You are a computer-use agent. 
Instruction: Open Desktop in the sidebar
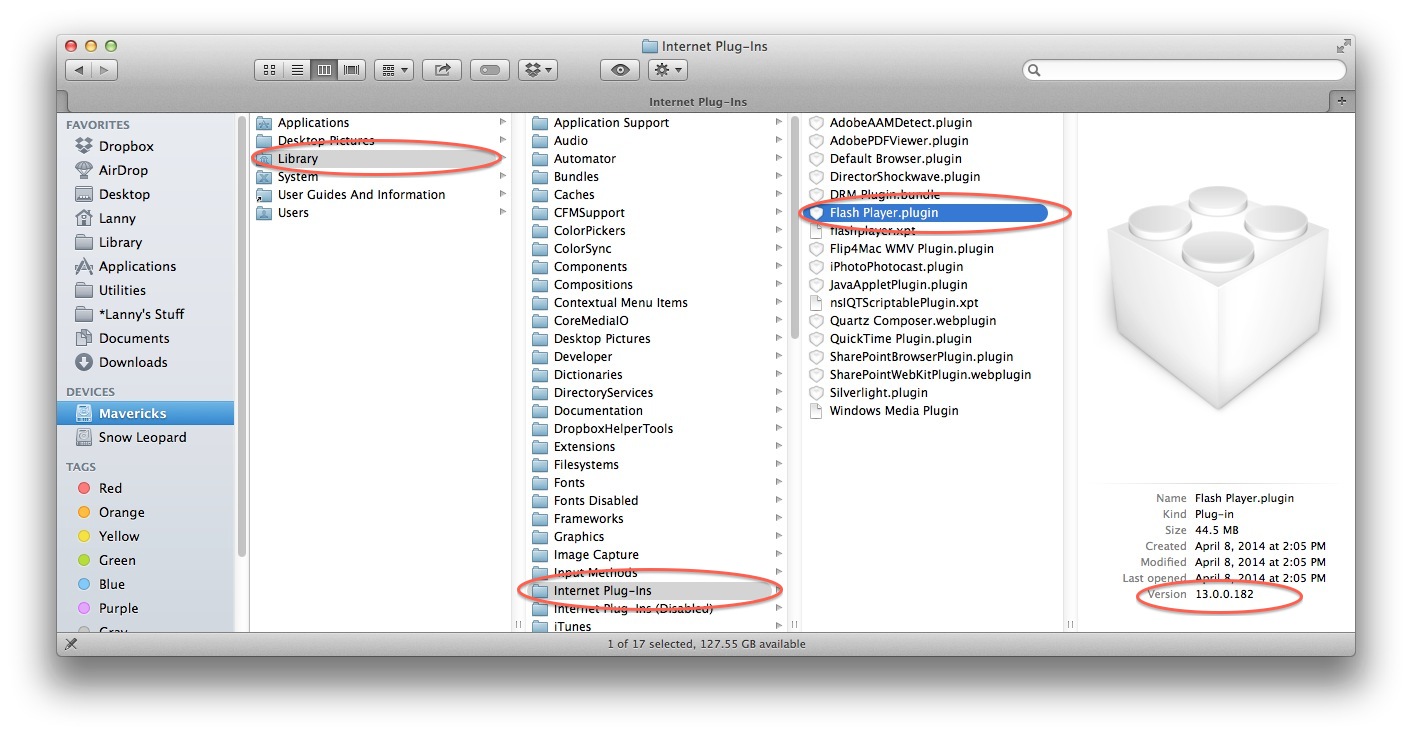pyautogui.click(x=124, y=194)
